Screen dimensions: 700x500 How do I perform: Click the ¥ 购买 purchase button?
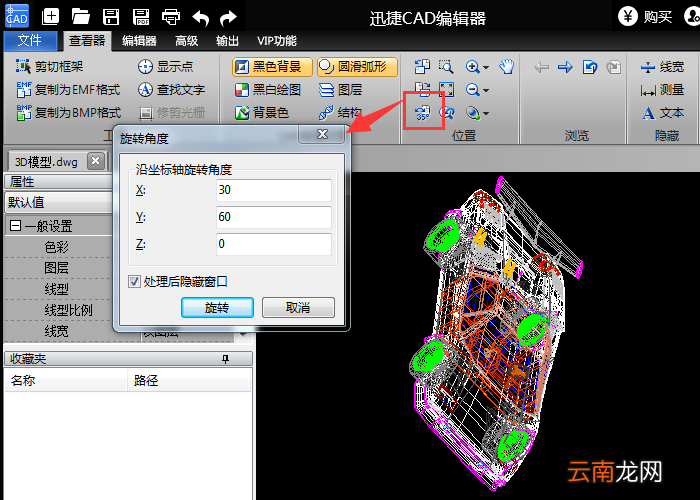[x=645, y=17]
